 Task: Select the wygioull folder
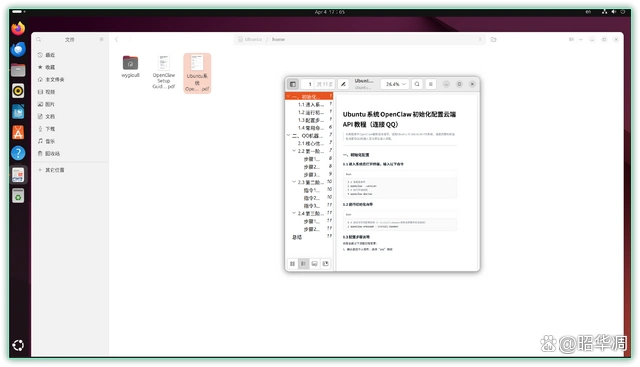130,66
